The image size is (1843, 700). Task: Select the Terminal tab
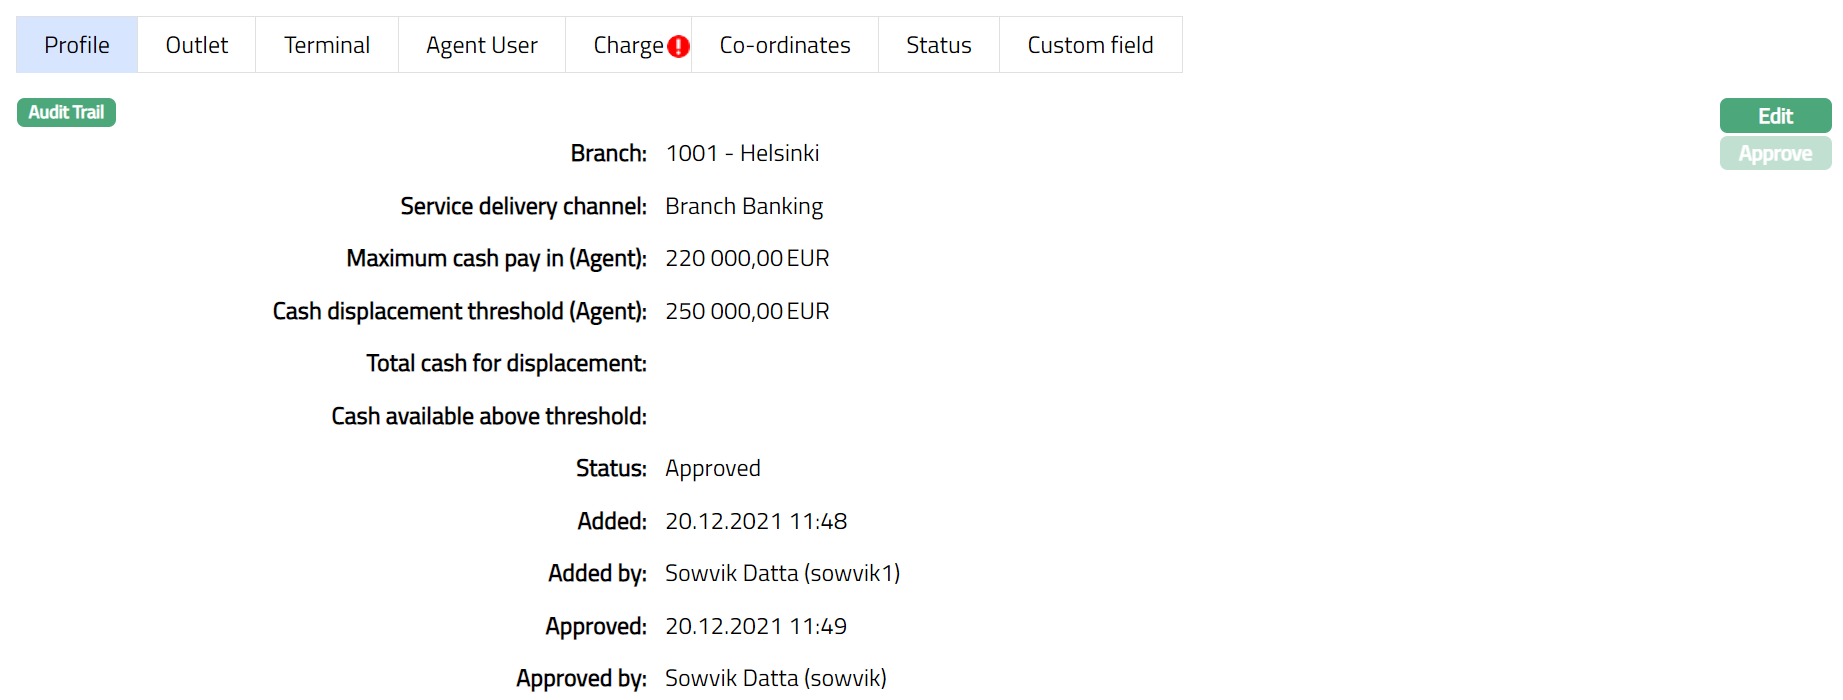(x=327, y=45)
